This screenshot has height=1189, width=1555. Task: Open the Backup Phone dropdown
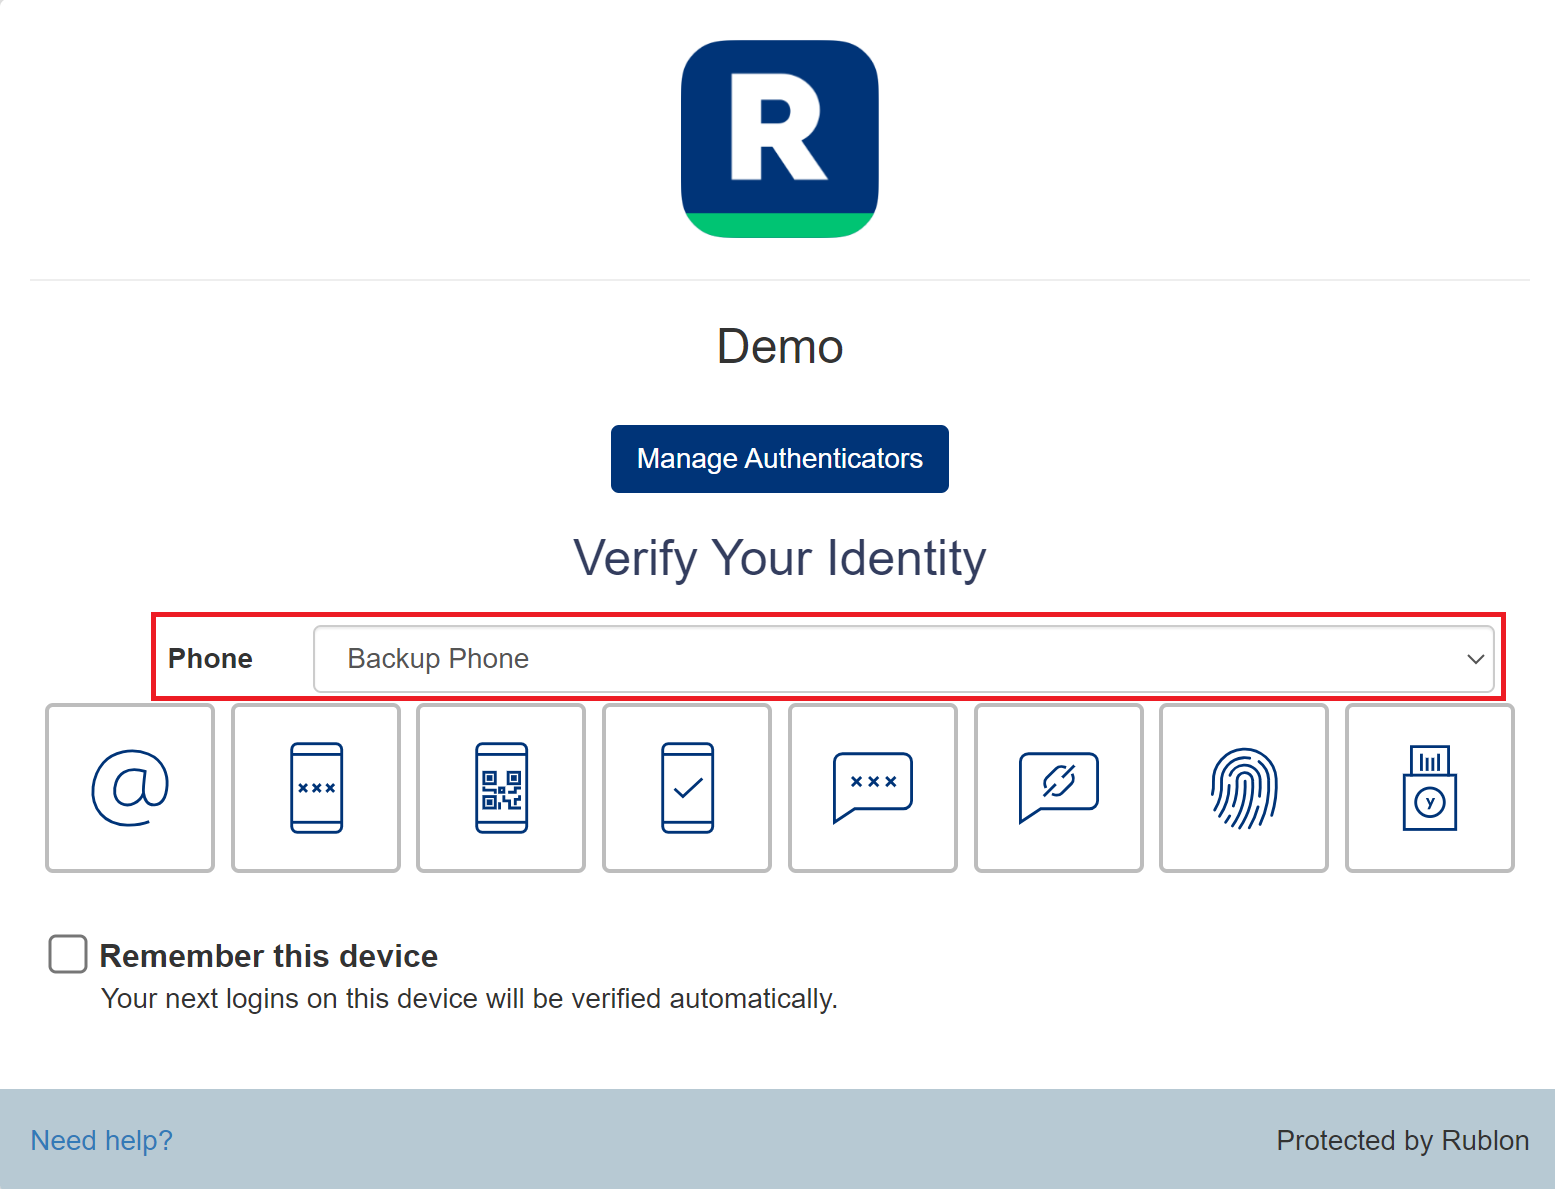(904, 659)
